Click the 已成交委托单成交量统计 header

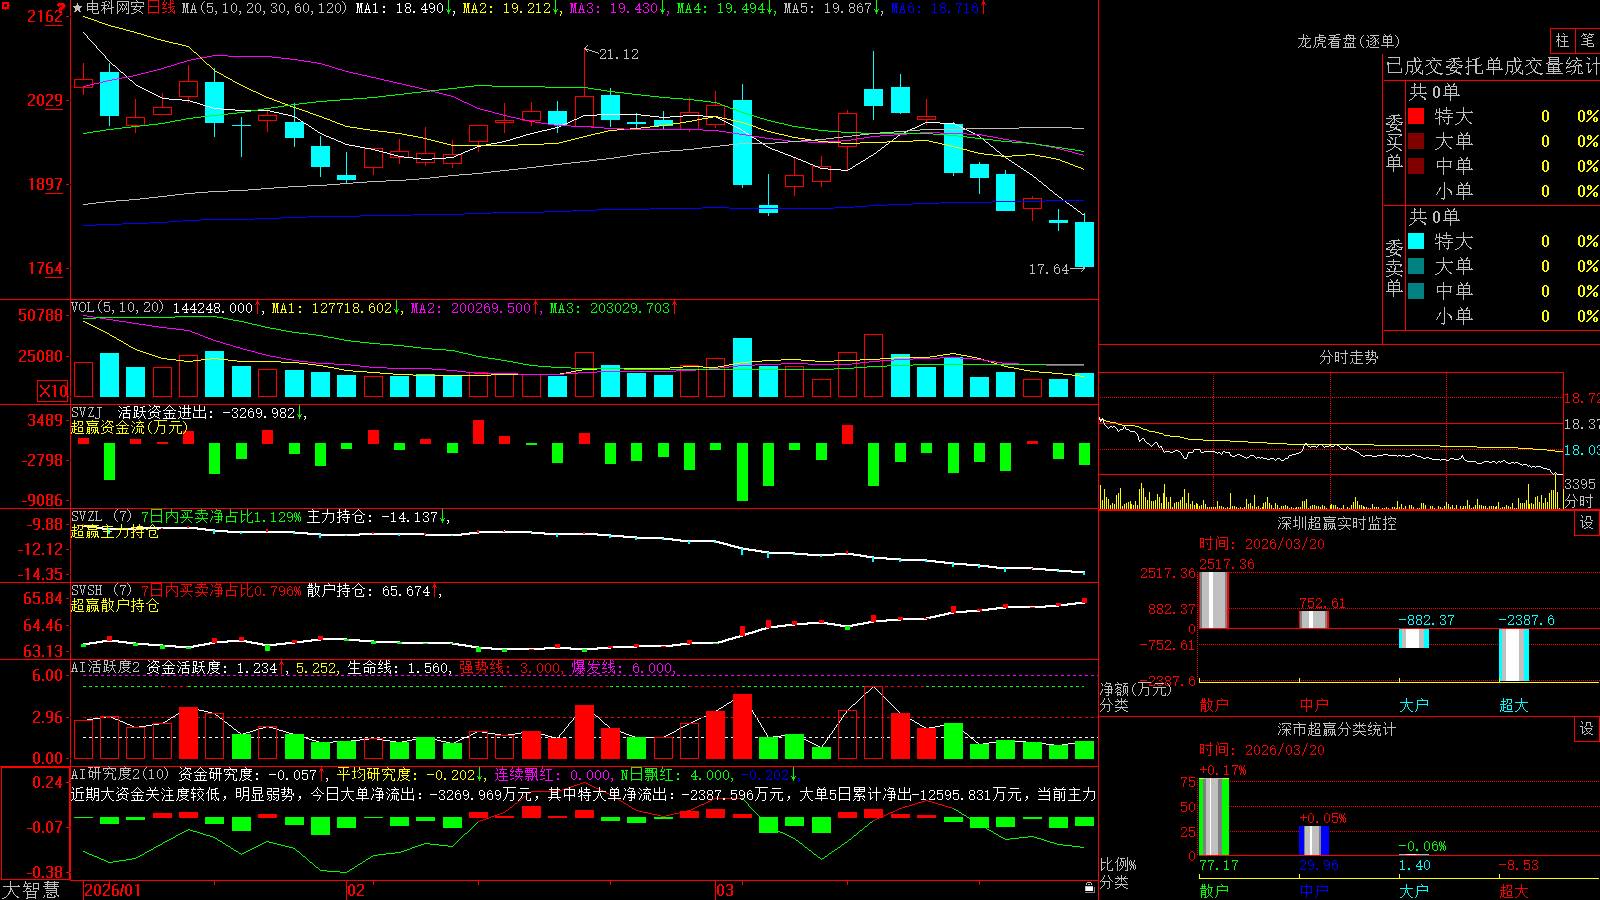coord(1492,66)
